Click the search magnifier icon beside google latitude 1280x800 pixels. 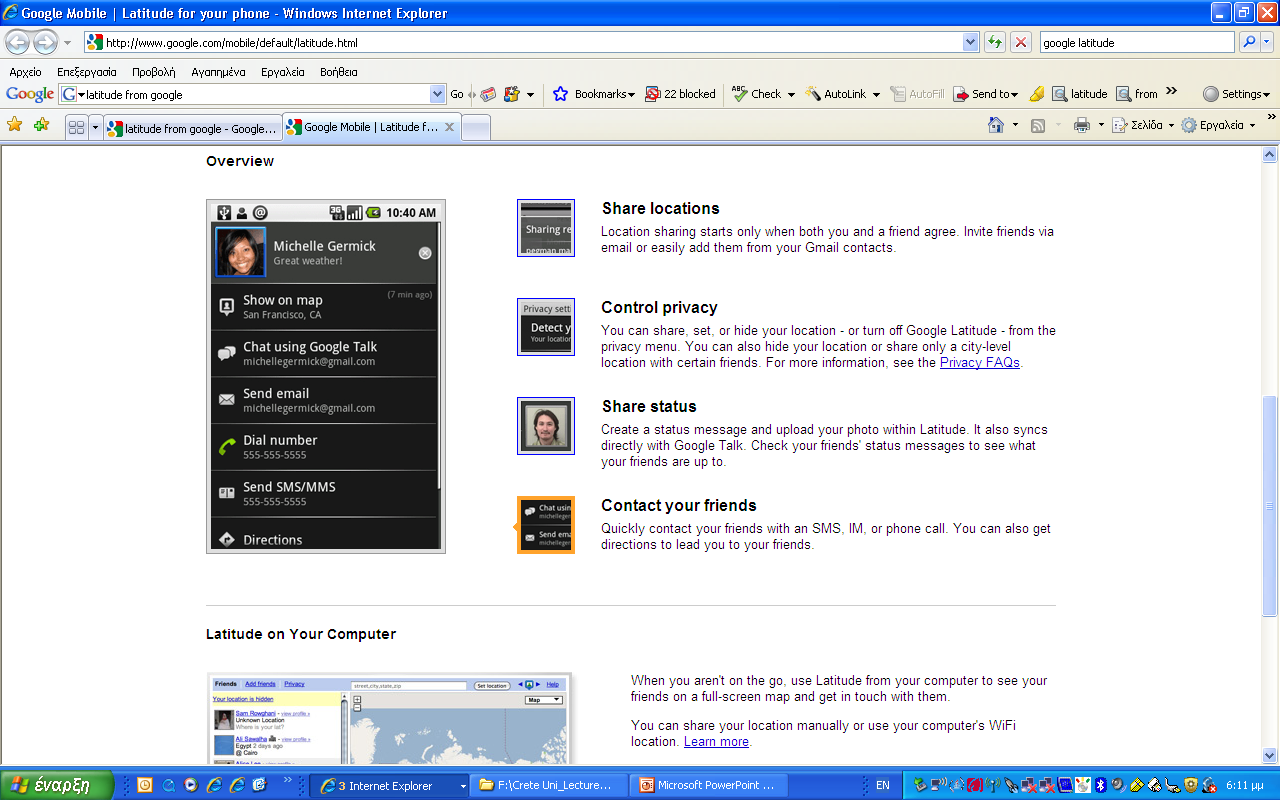click(x=1248, y=42)
